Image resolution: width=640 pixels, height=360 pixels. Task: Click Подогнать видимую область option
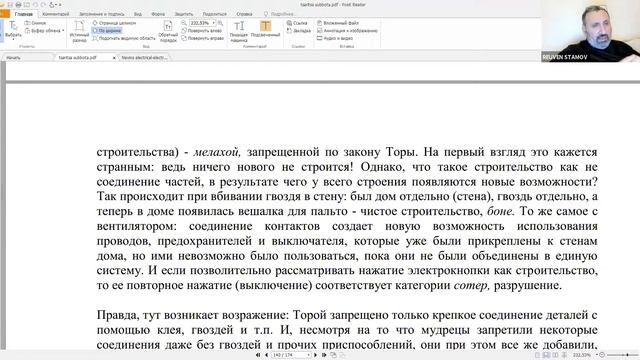[x=124, y=38]
